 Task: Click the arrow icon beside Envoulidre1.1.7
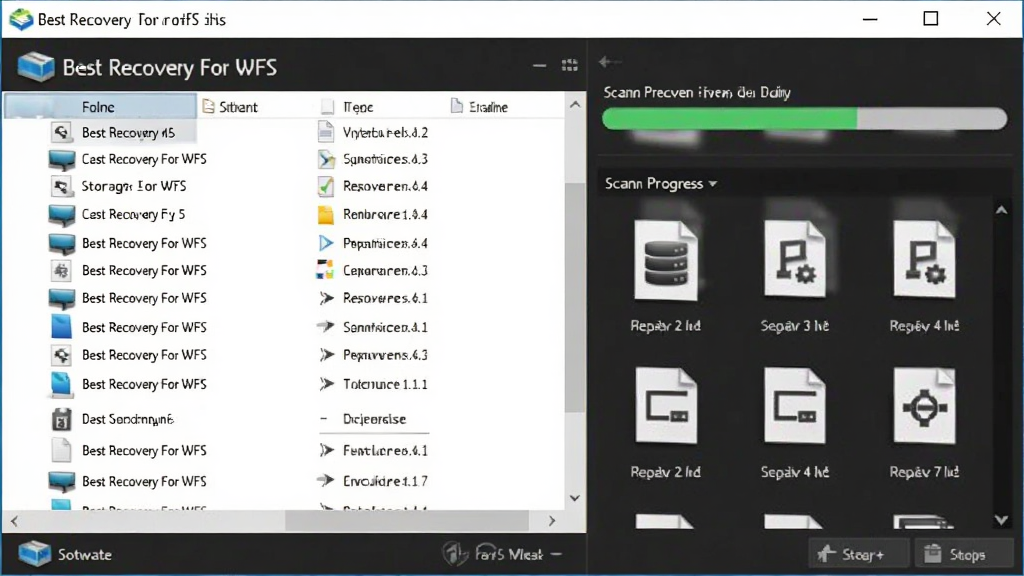[326, 481]
